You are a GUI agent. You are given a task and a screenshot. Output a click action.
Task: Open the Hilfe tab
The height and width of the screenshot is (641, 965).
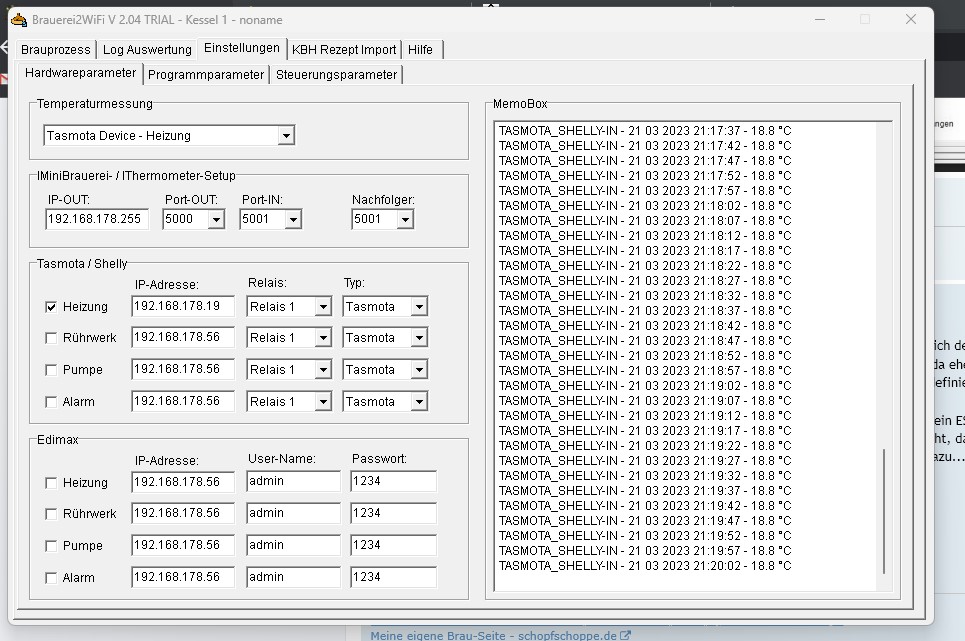click(x=420, y=50)
